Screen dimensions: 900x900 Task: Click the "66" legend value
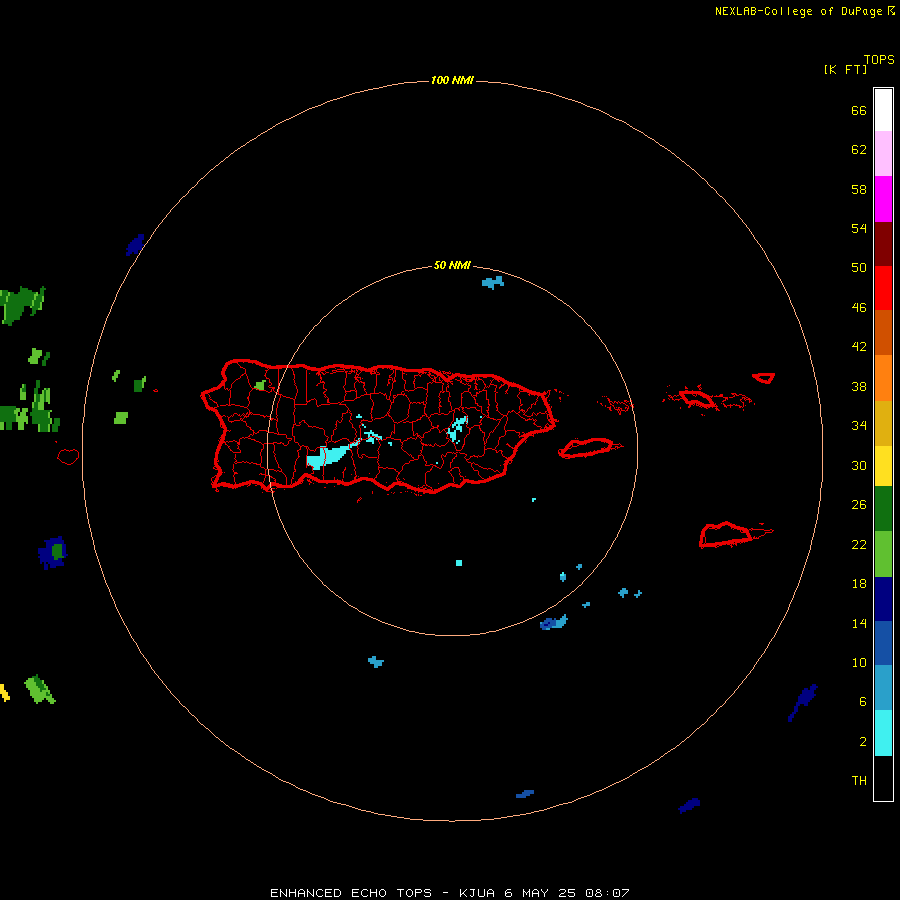point(859,110)
